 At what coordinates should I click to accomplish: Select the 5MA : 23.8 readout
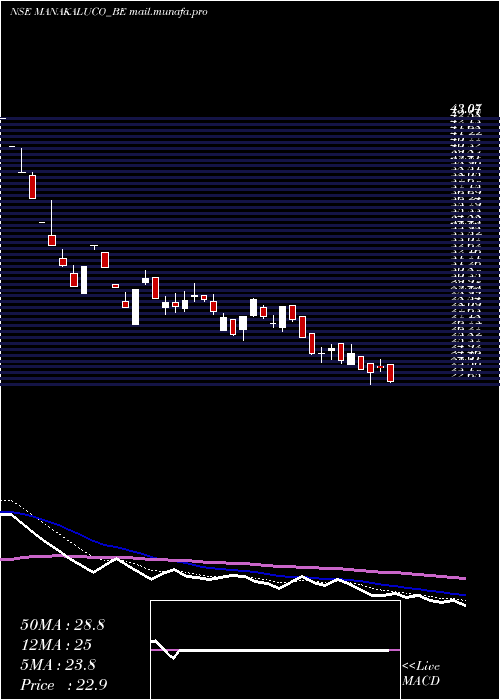(58, 665)
